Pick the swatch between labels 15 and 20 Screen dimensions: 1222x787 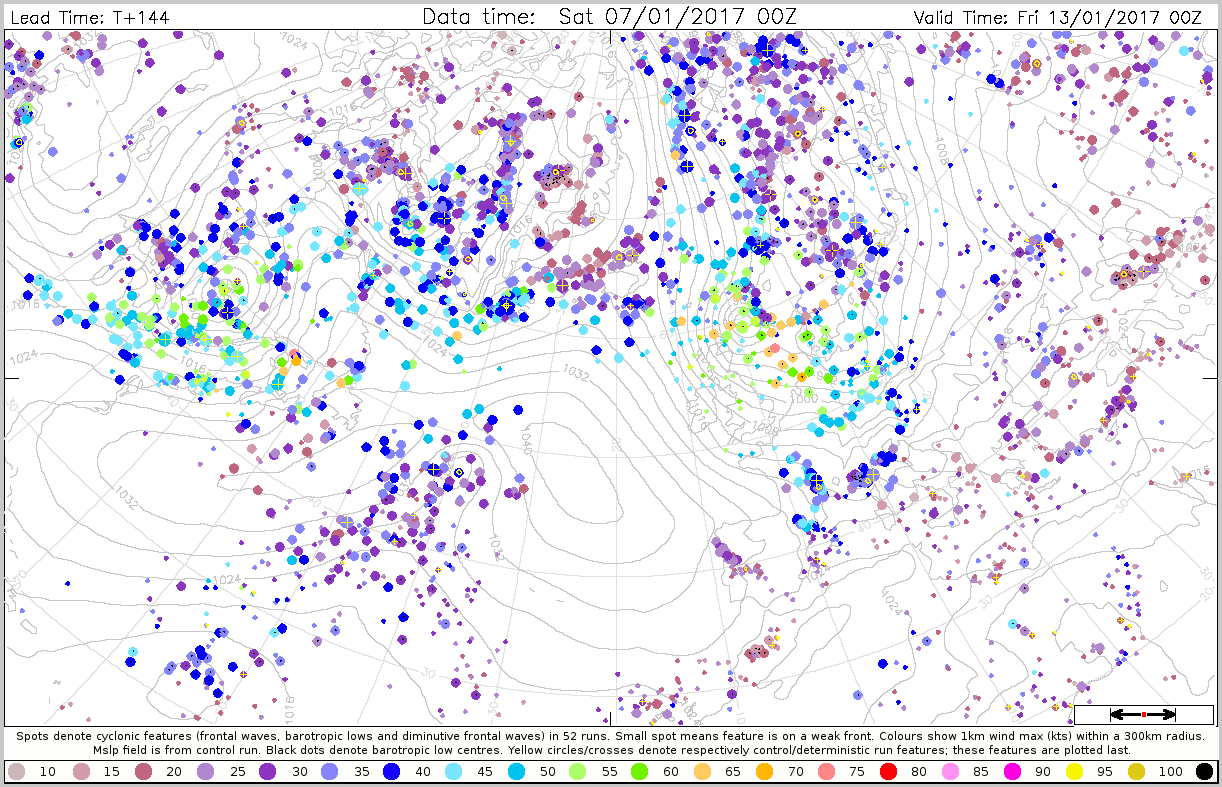(144, 771)
